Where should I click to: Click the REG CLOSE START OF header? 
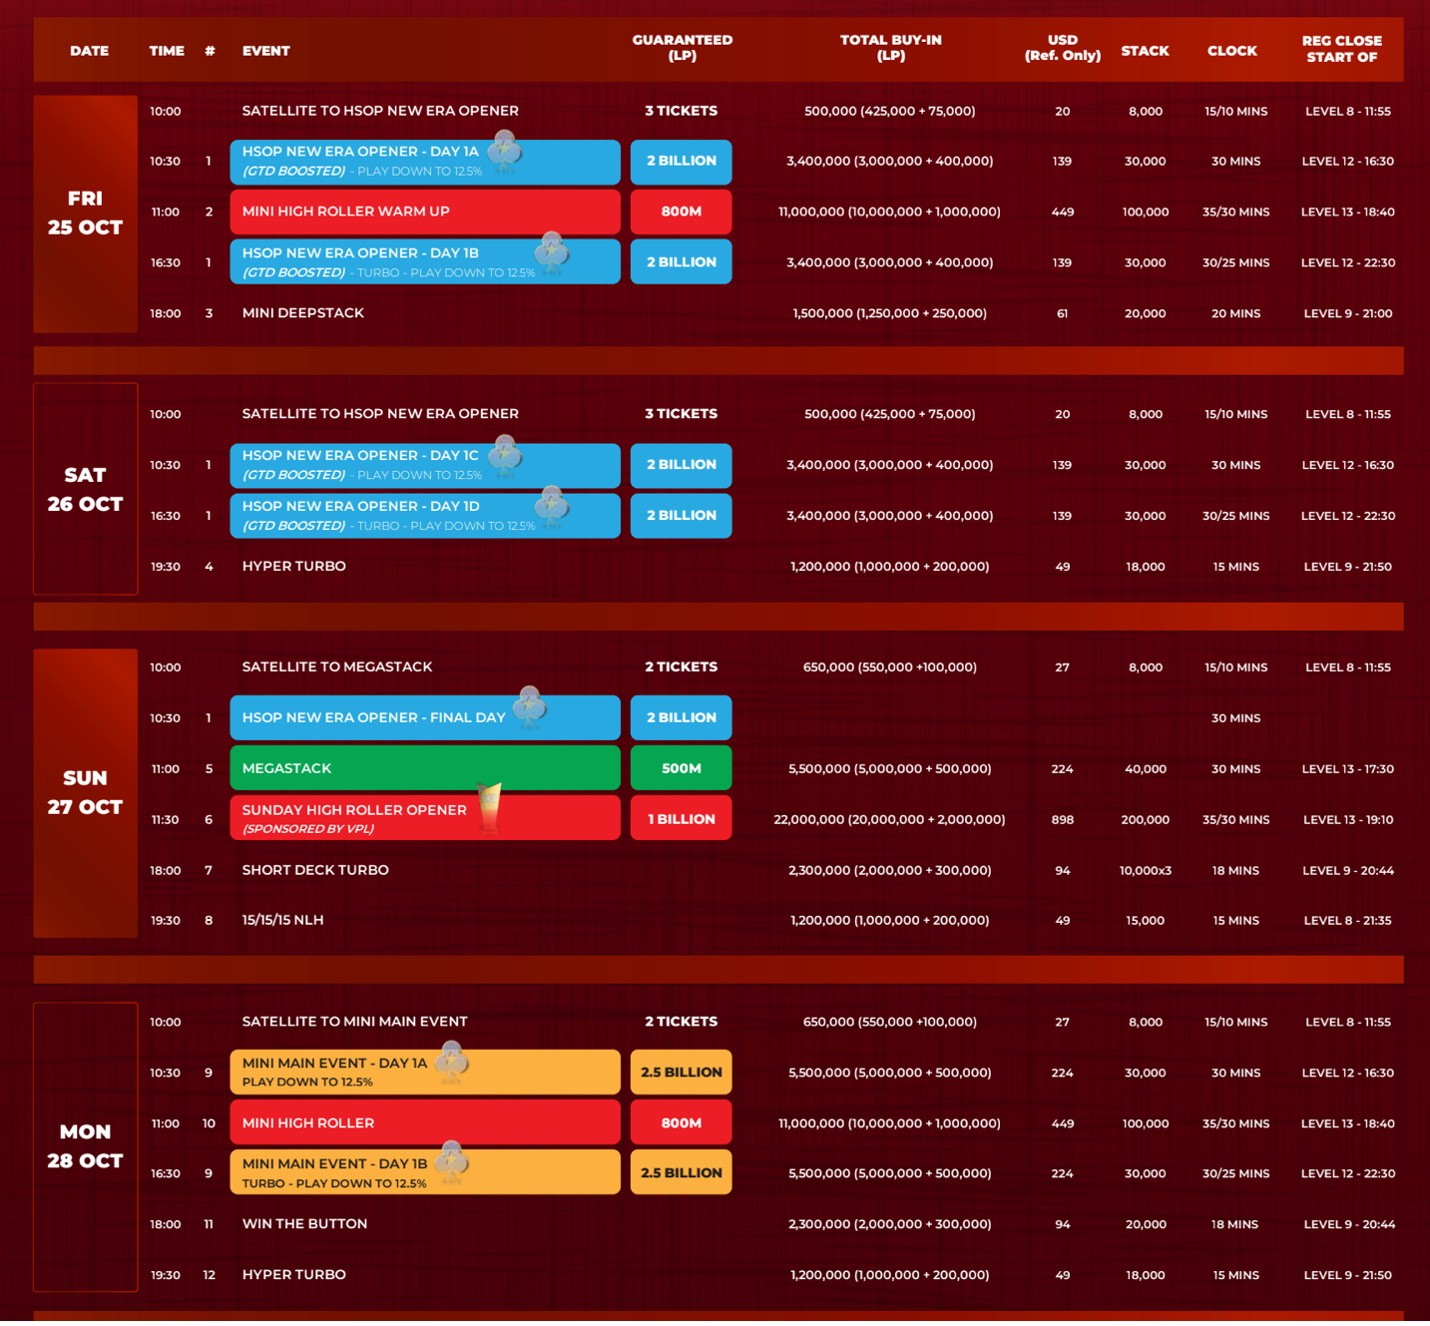(1341, 49)
